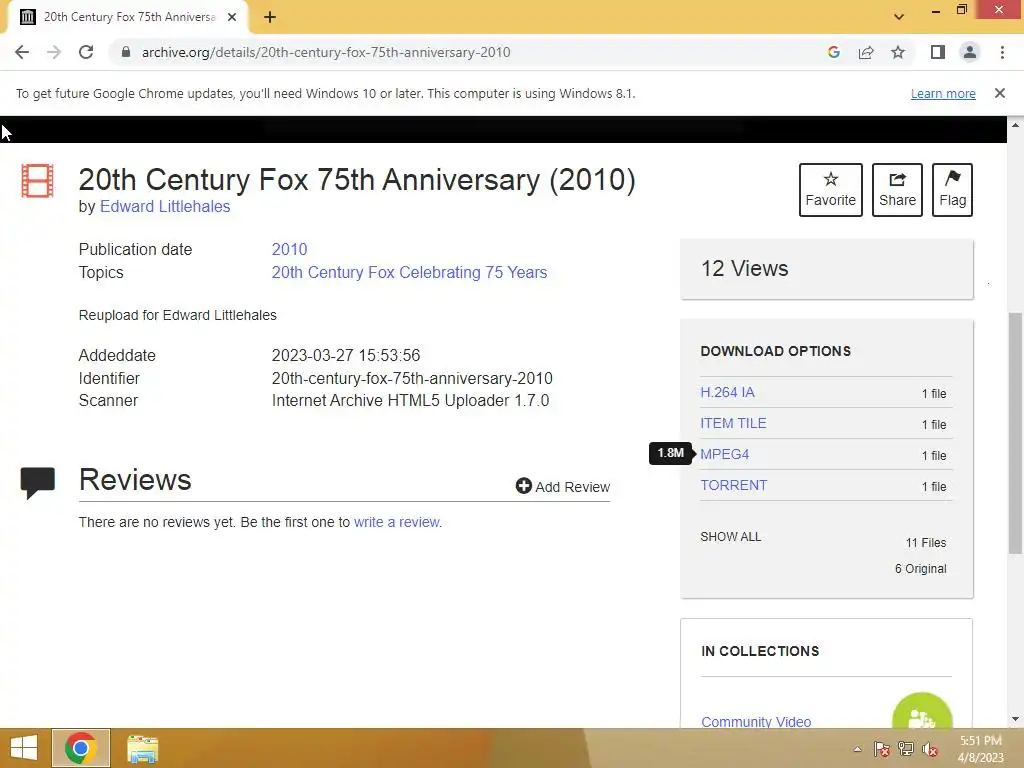Open topic 20th Century Fox Celebrating 75 Years
The width and height of the screenshot is (1024, 768).
pos(409,272)
